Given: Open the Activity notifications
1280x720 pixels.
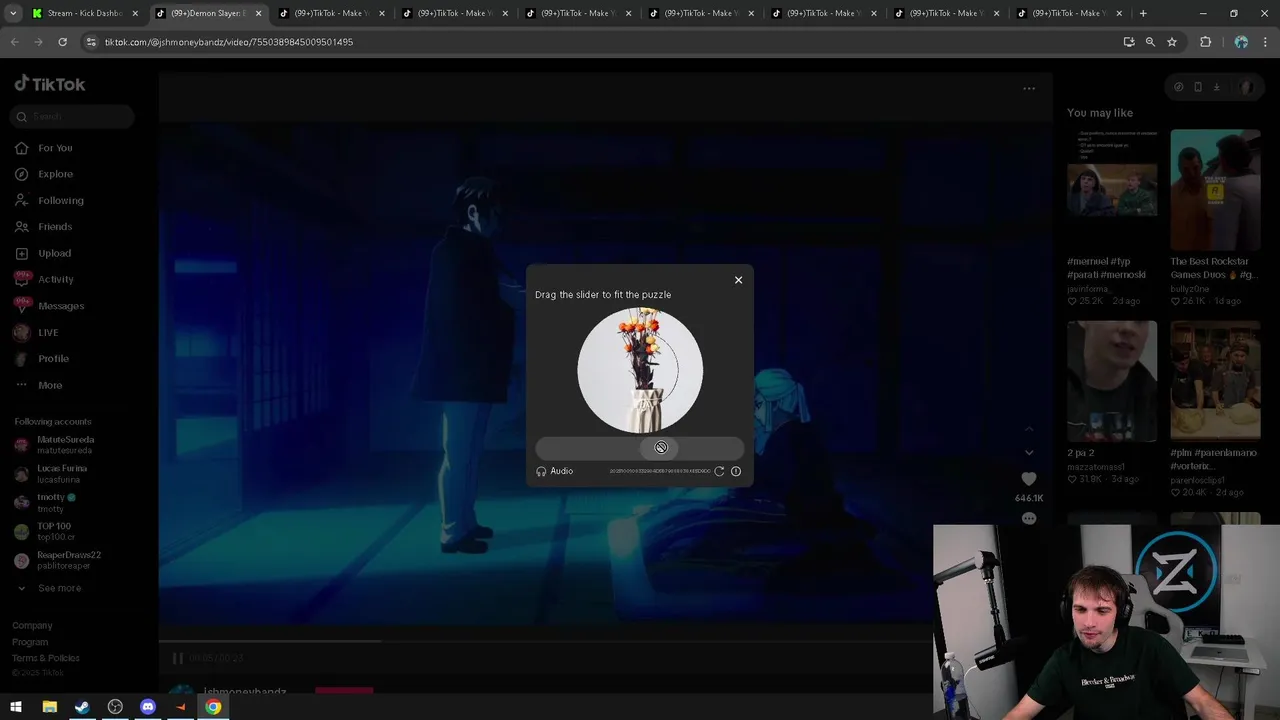Looking at the screenshot, I should (x=56, y=279).
